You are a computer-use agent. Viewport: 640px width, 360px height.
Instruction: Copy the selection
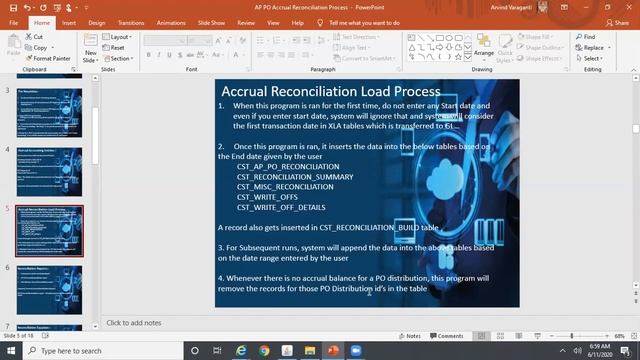[x=36, y=48]
